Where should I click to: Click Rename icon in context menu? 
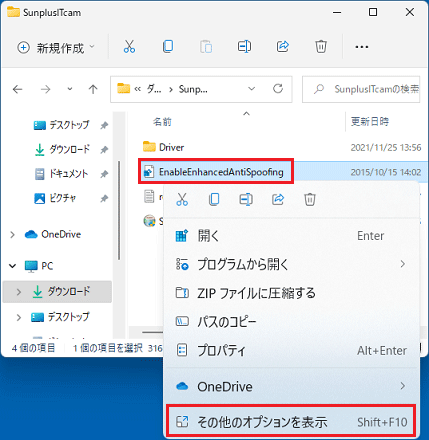click(x=246, y=199)
